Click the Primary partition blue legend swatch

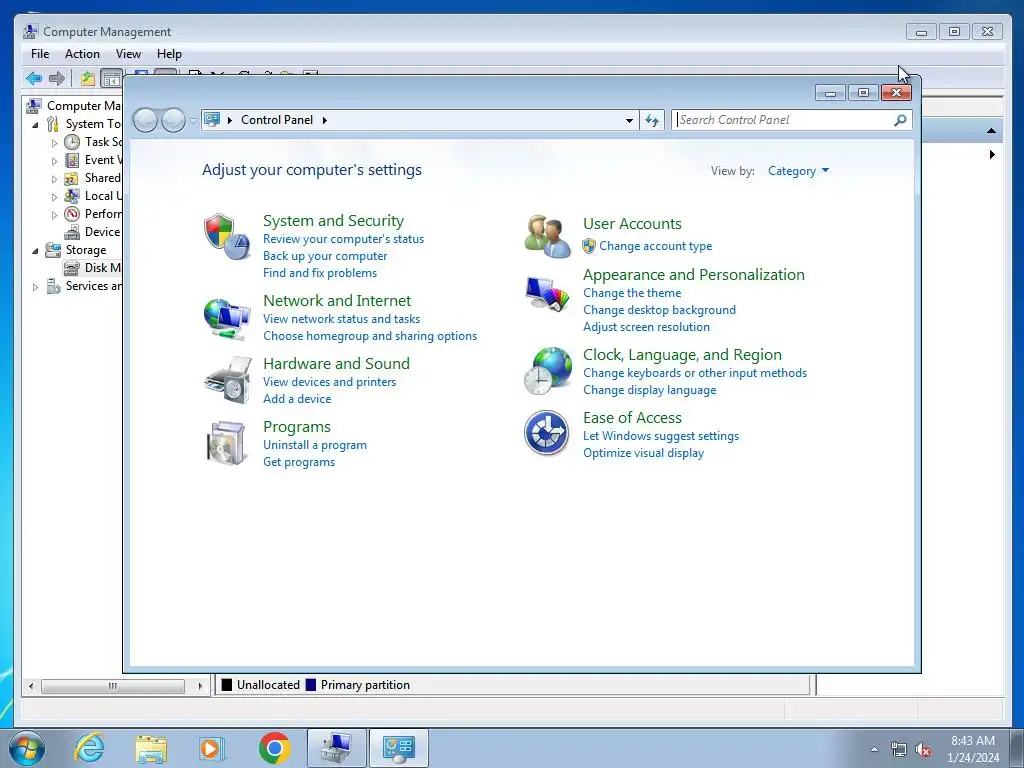311,685
